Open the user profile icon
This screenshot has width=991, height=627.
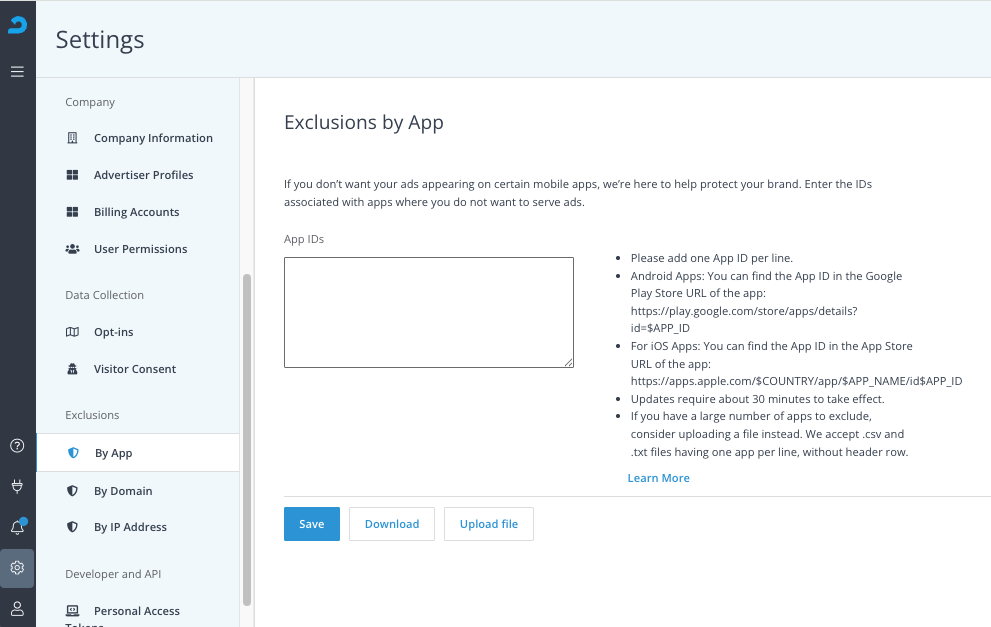tap(17, 609)
